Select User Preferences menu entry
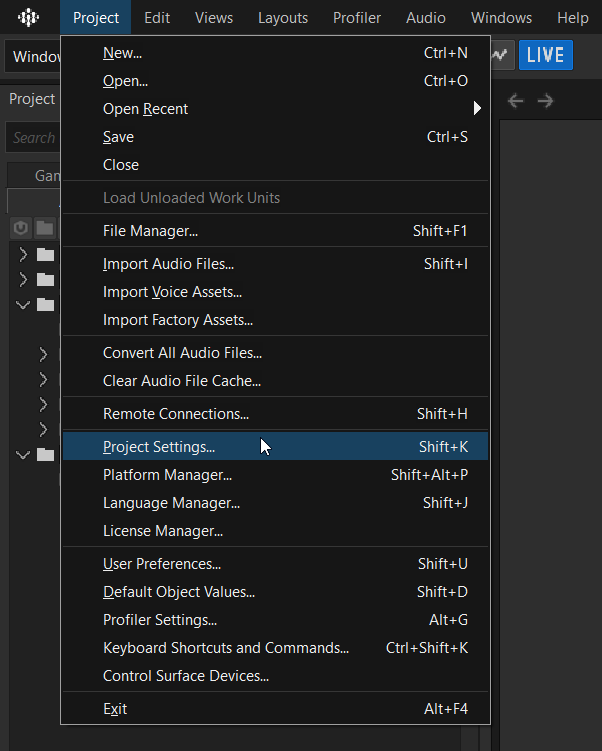The image size is (602, 751). (x=162, y=564)
